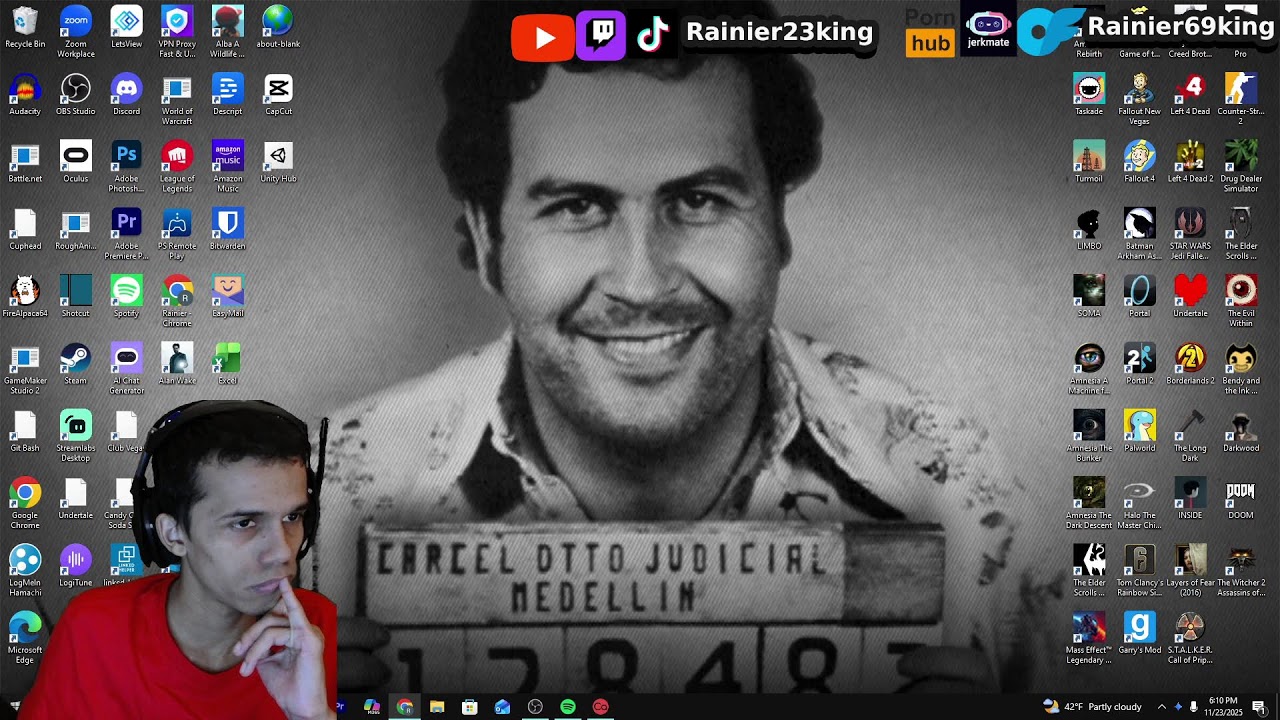Open the Turmoil game shortcut
1280x720 pixels.
pyautogui.click(x=1089, y=162)
